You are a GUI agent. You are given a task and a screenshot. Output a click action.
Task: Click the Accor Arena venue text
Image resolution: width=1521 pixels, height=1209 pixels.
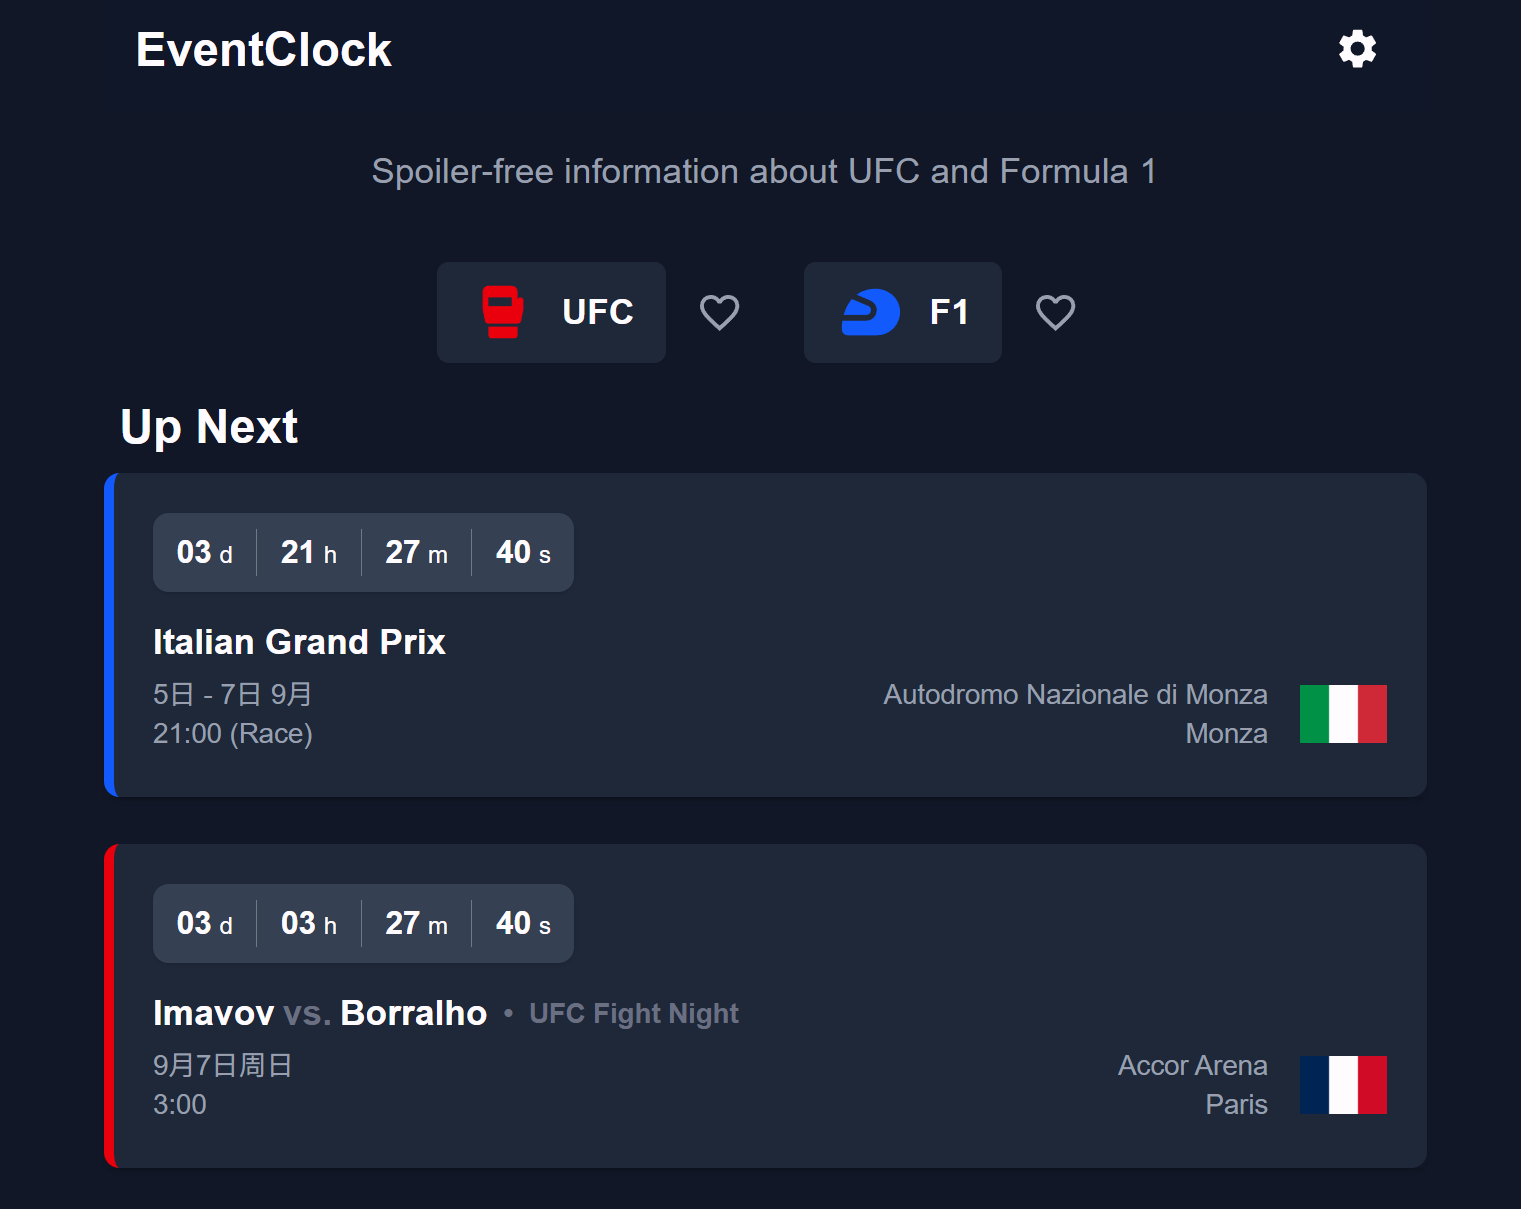pos(1192,1065)
